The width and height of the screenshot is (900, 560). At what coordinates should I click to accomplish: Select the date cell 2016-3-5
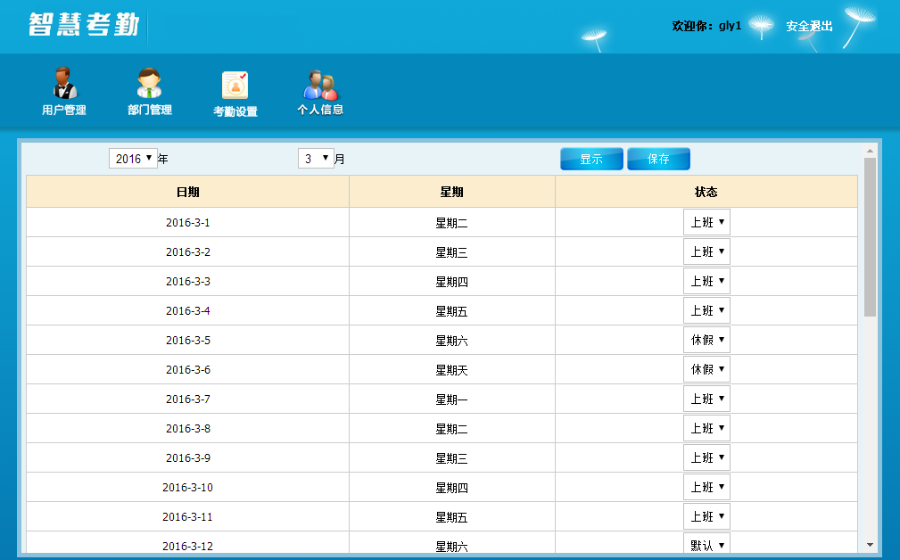point(188,340)
